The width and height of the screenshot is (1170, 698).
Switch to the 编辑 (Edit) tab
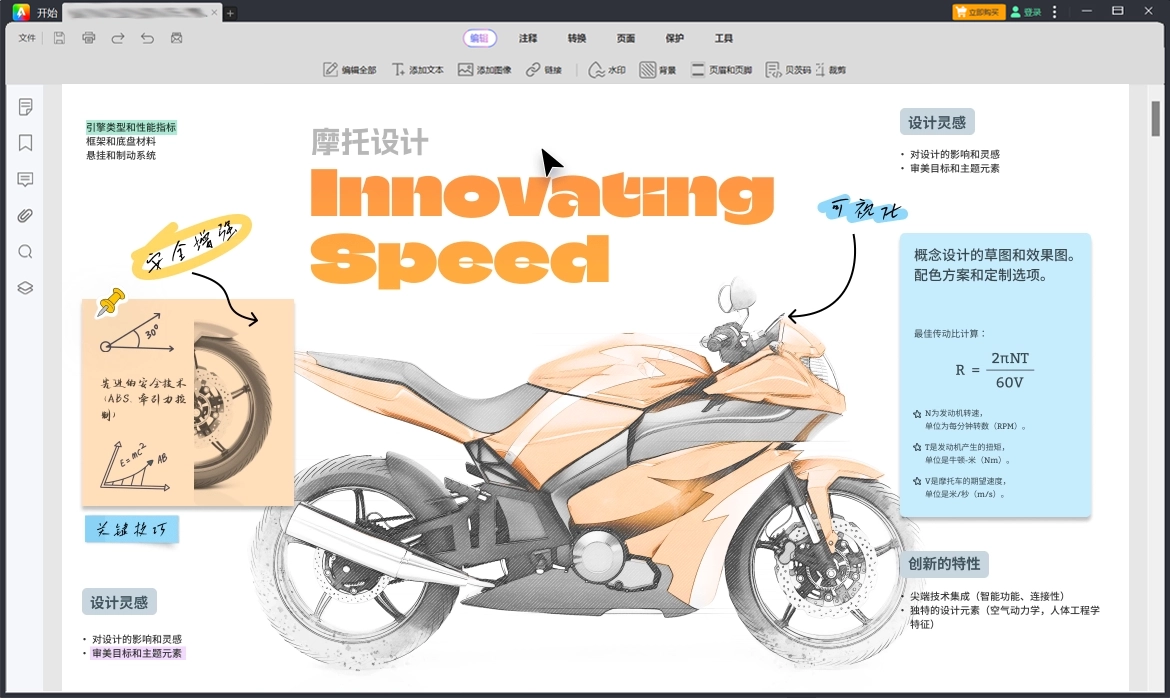pyautogui.click(x=479, y=38)
